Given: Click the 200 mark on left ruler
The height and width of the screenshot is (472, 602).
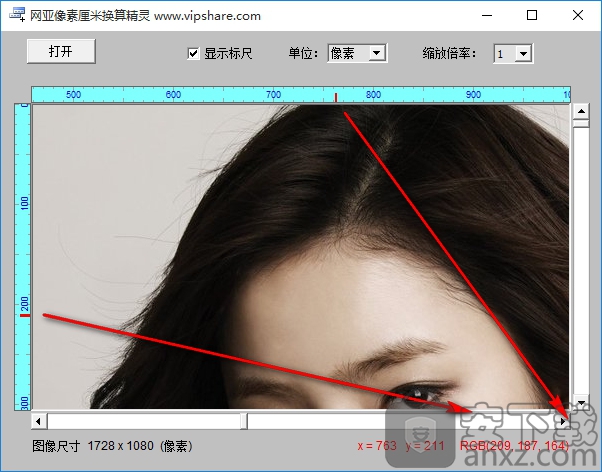Looking at the screenshot, I should coord(25,303).
